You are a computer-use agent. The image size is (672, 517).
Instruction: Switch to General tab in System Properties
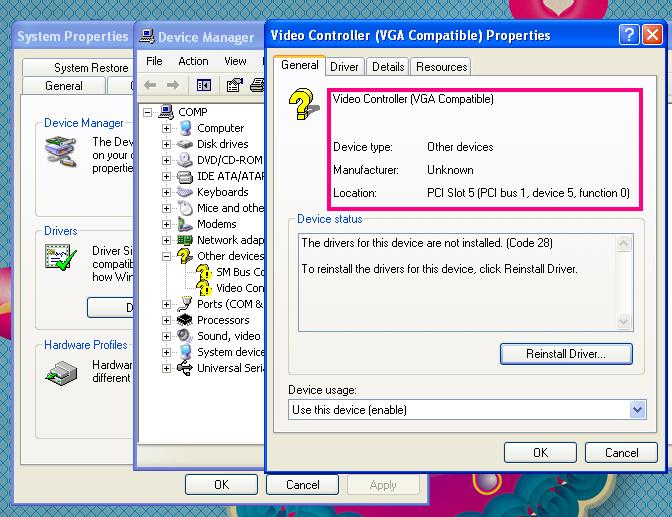[x=64, y=86]
